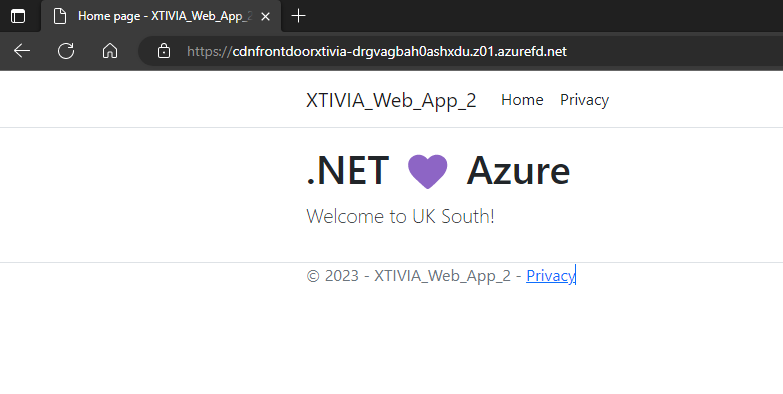Open the browser home icon
Image resolution: width=783 pixels, height=394 pixels.
[110, 51]
